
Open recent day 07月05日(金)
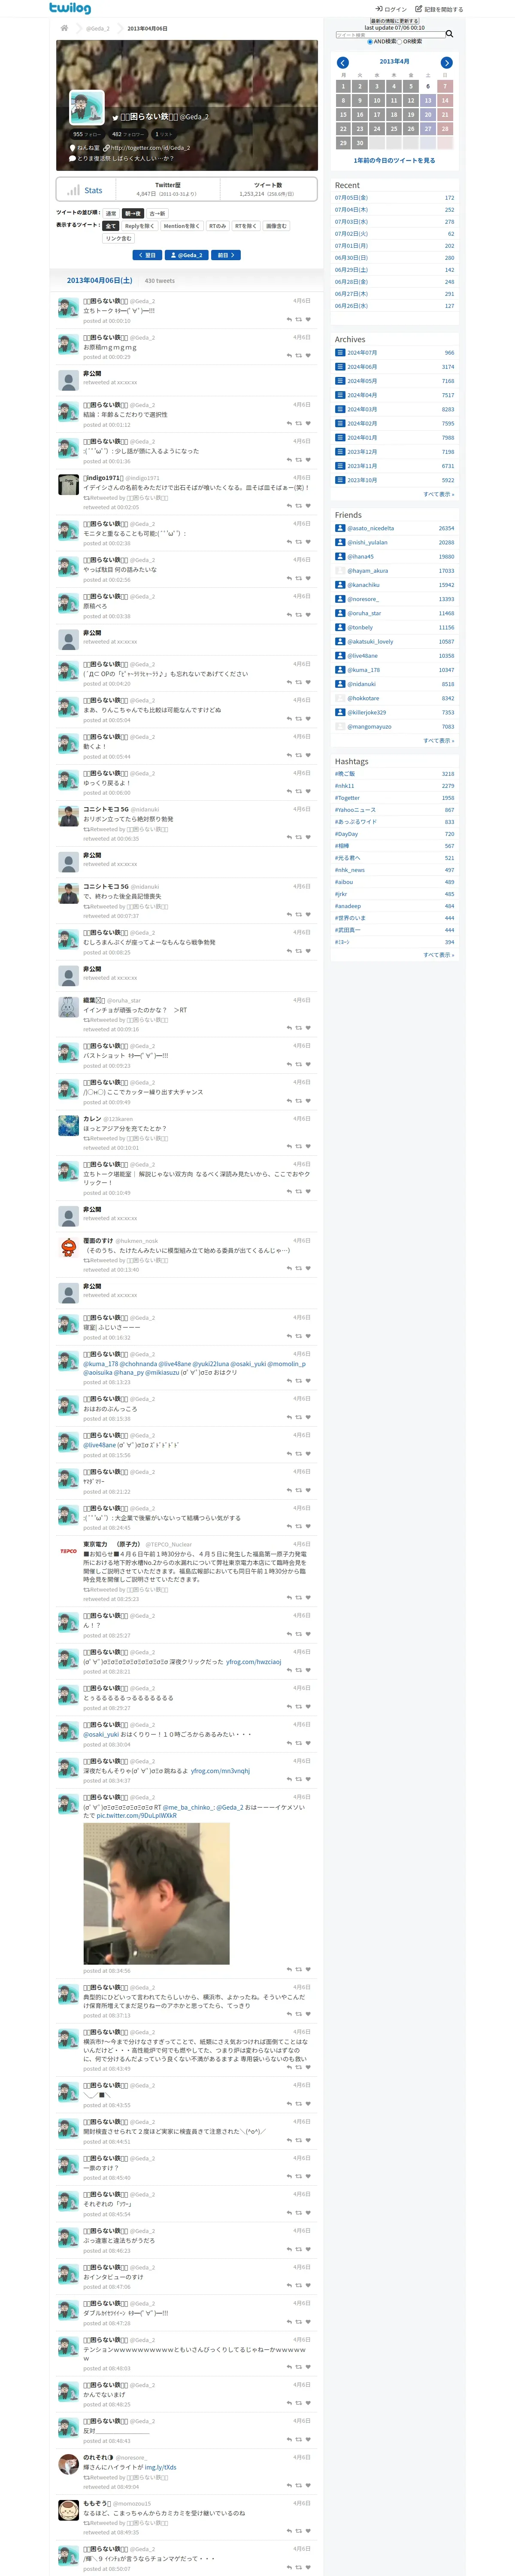tap(351, 198)
